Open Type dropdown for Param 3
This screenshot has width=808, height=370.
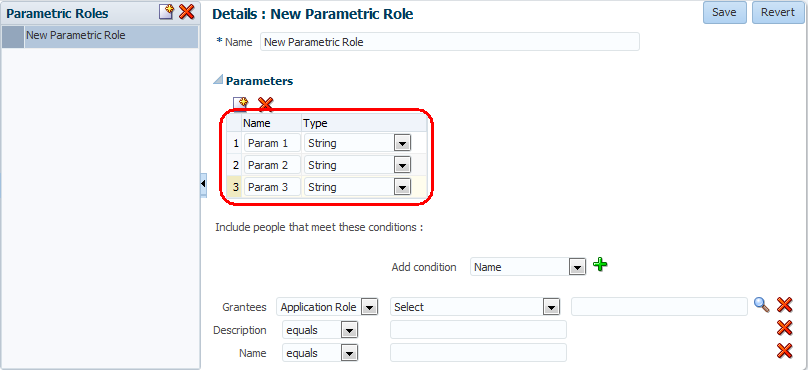401,187
